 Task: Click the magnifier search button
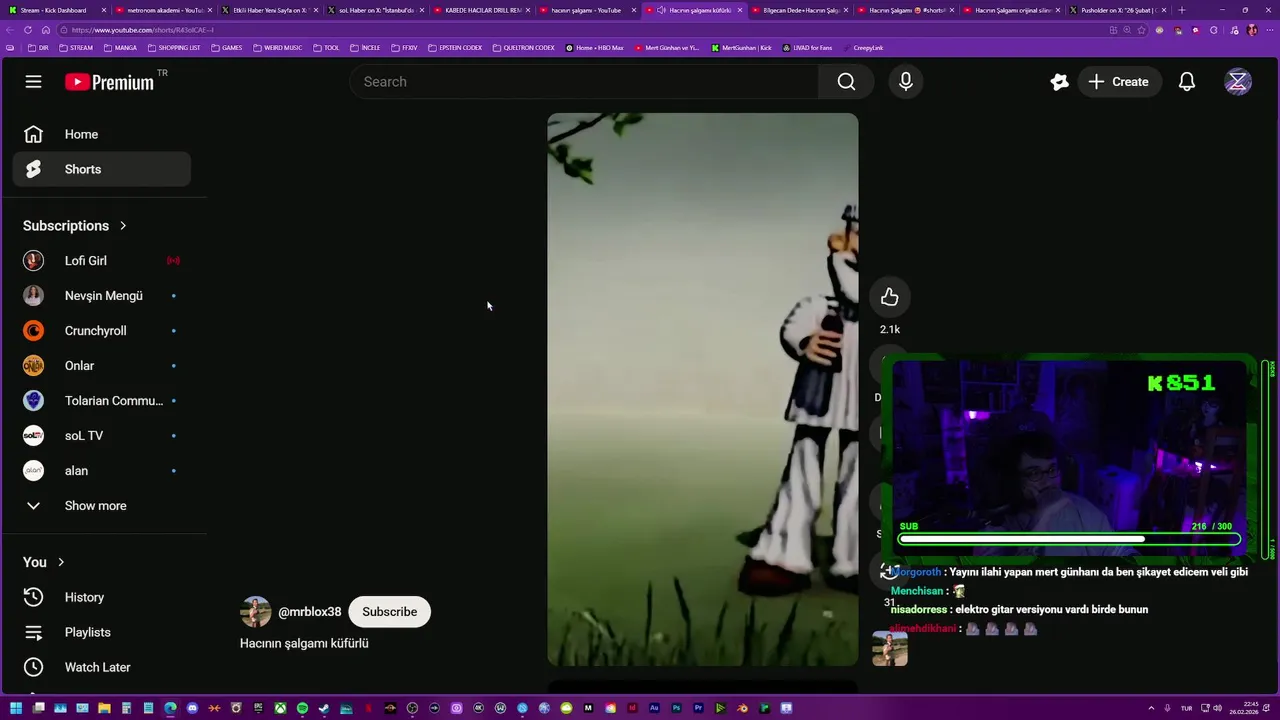click(x=846, y=82)
